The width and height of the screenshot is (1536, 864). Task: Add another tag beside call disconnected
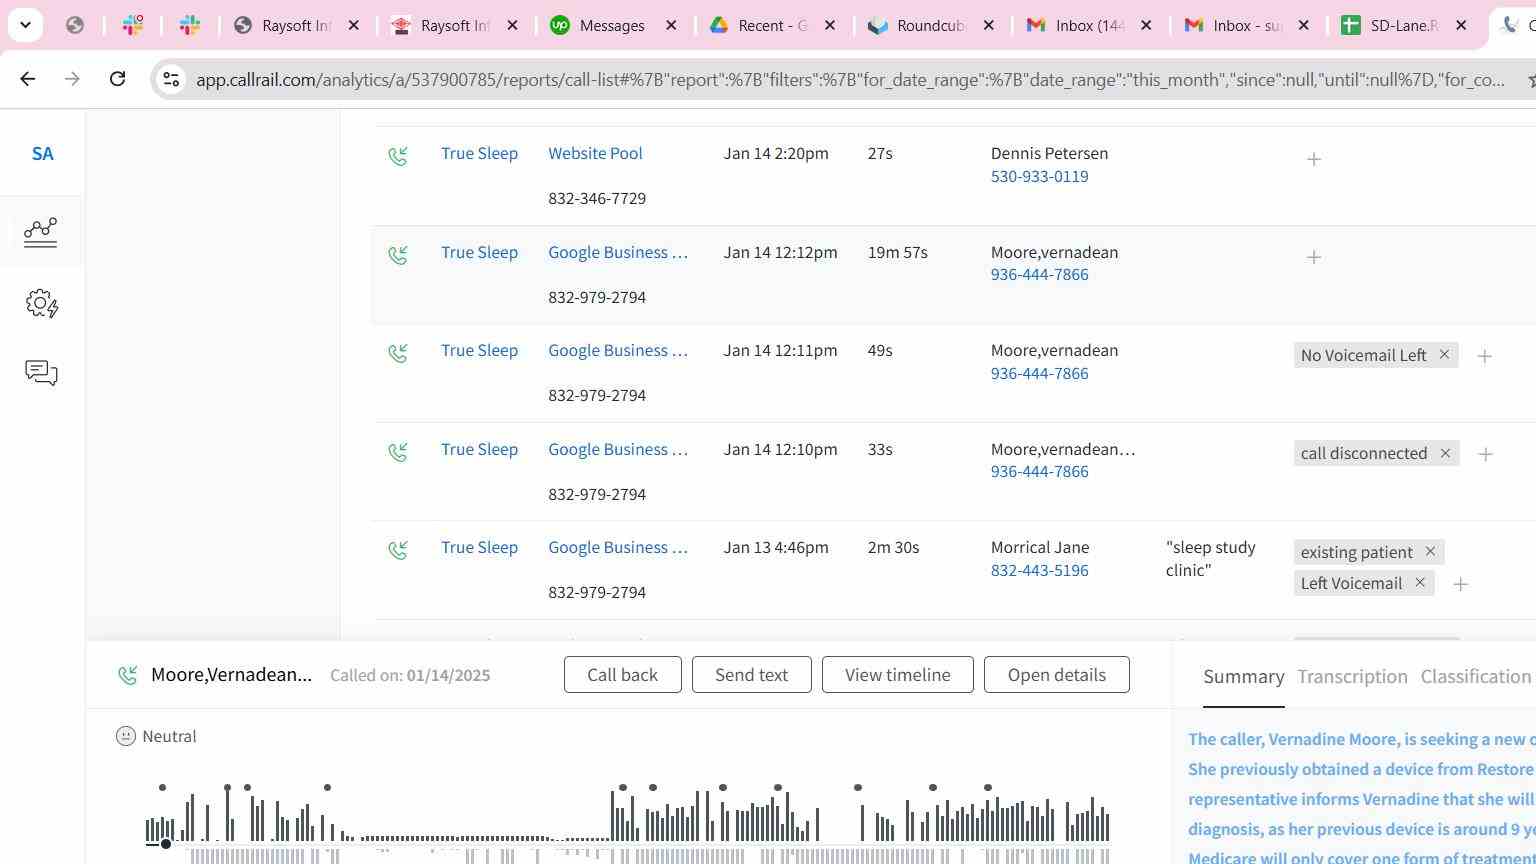tap(1486, 454)
